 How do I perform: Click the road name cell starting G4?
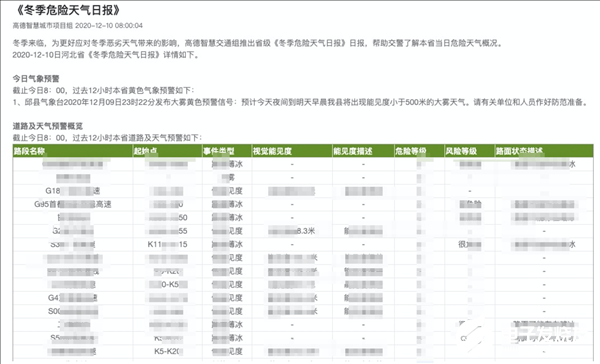(x=73, y=298)
